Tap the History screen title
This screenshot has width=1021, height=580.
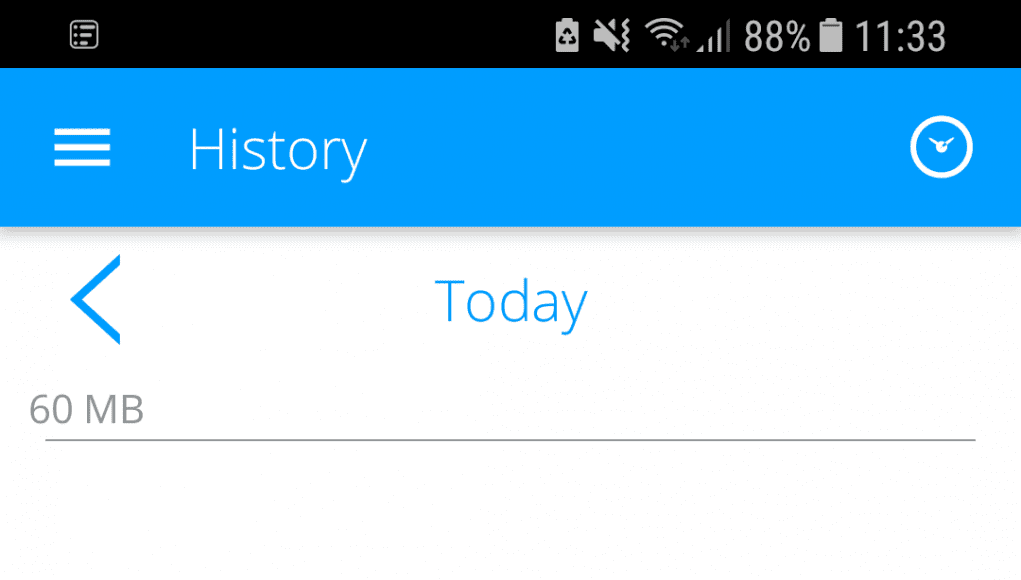[278, 151]
